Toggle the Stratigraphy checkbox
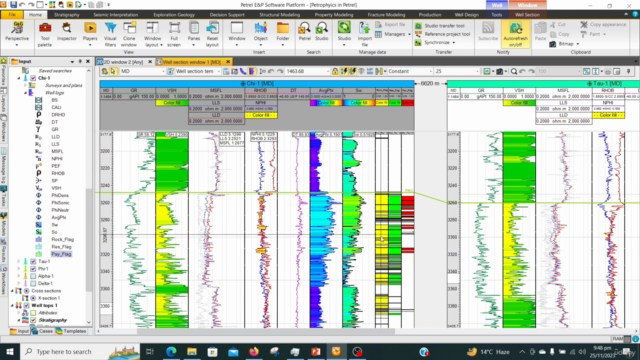 pos(33,320)
